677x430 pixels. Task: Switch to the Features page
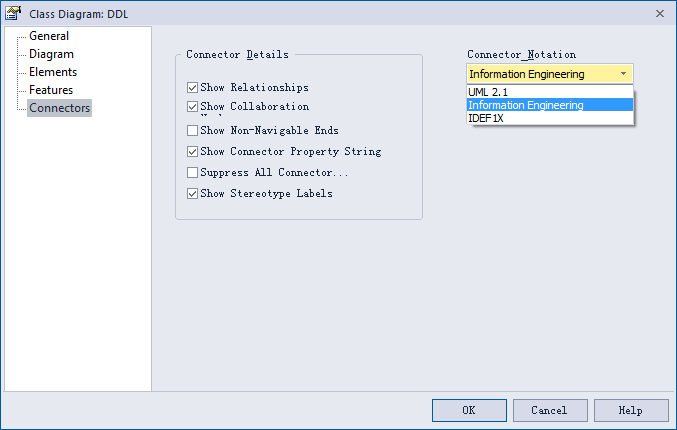[51, 90]
